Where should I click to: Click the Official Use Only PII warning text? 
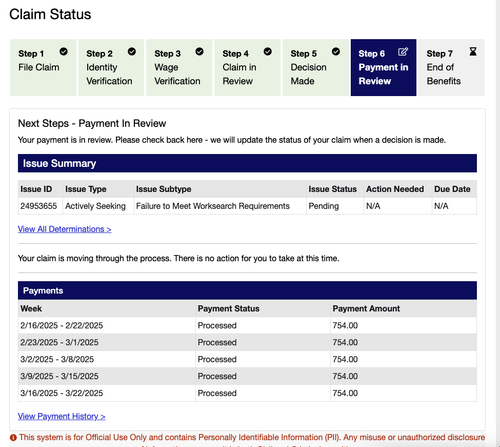point(252,437)
